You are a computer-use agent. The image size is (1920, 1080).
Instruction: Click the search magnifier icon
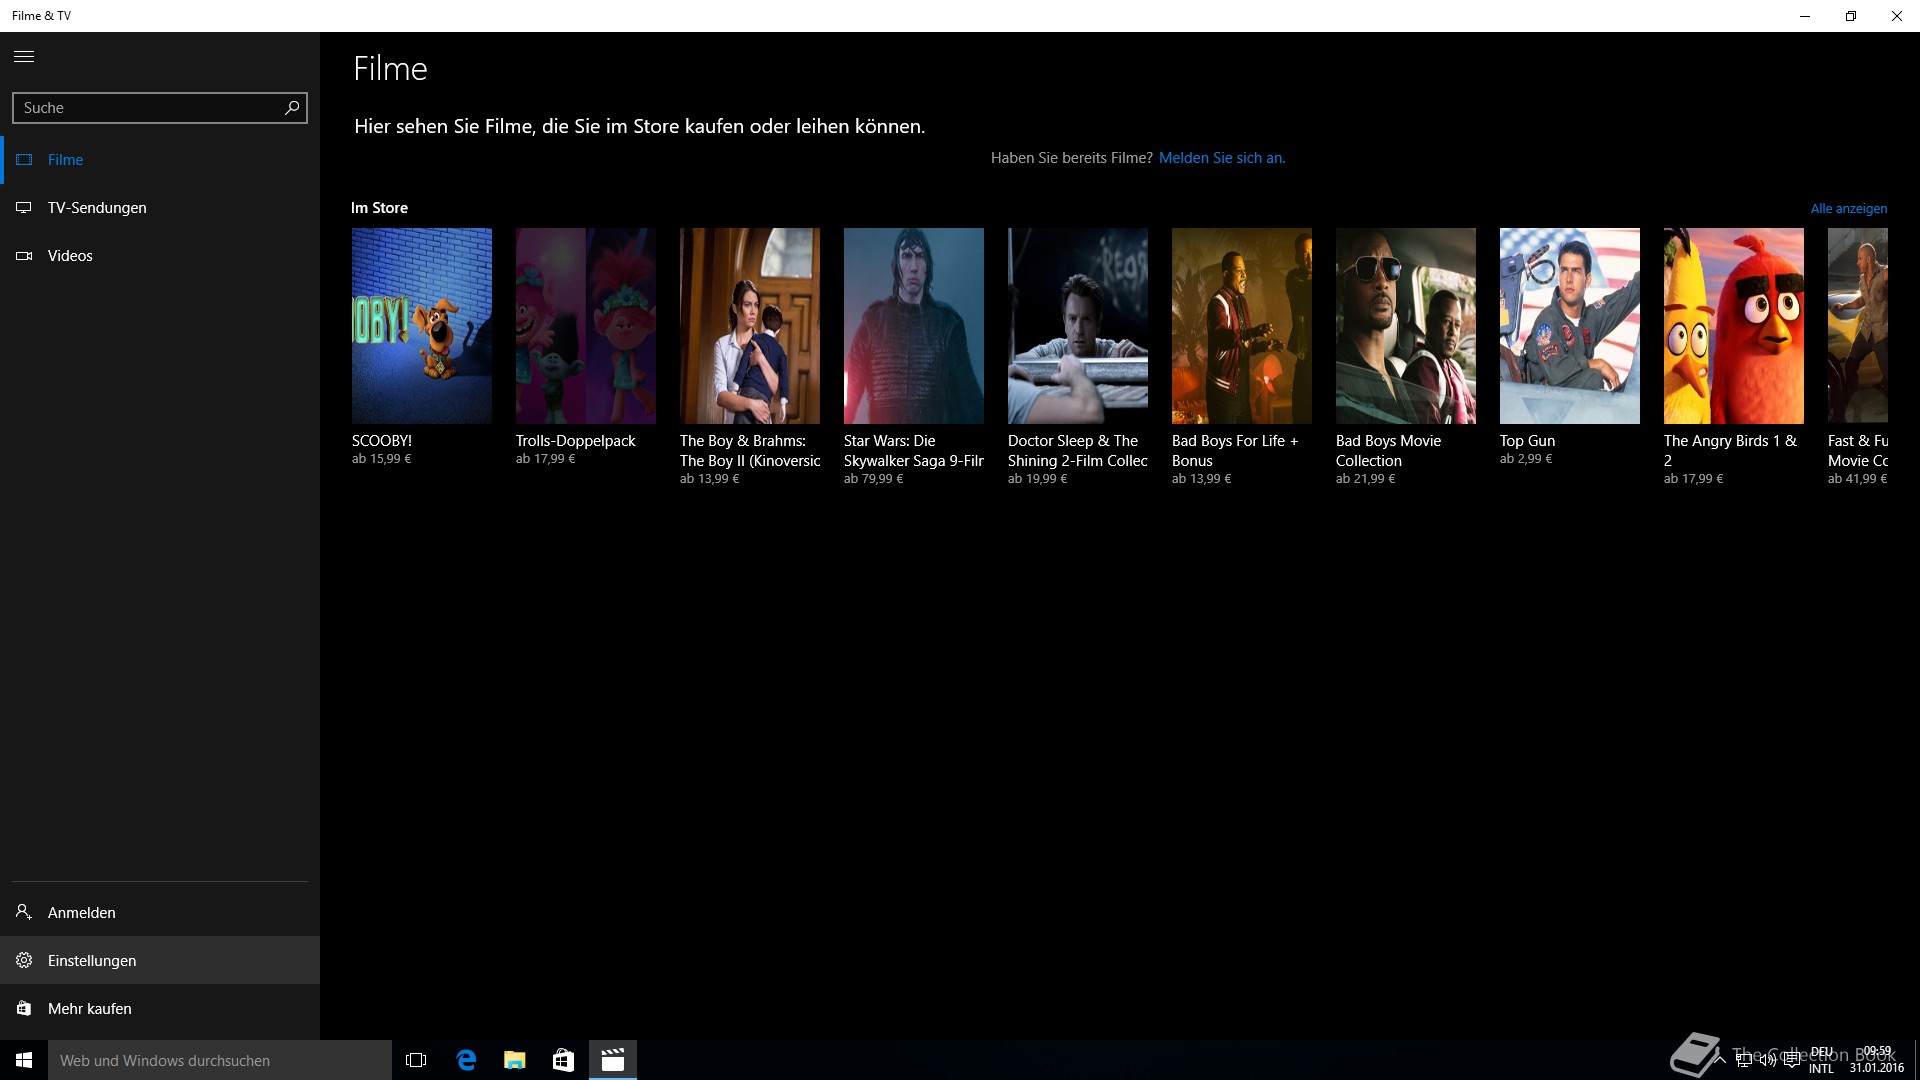[292, 108]
